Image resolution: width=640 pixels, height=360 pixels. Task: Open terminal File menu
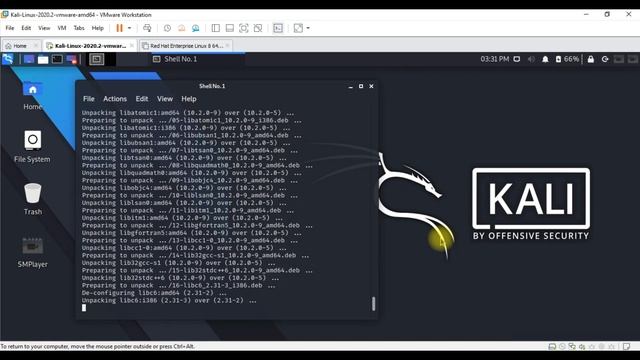click(x=89, y=99)
